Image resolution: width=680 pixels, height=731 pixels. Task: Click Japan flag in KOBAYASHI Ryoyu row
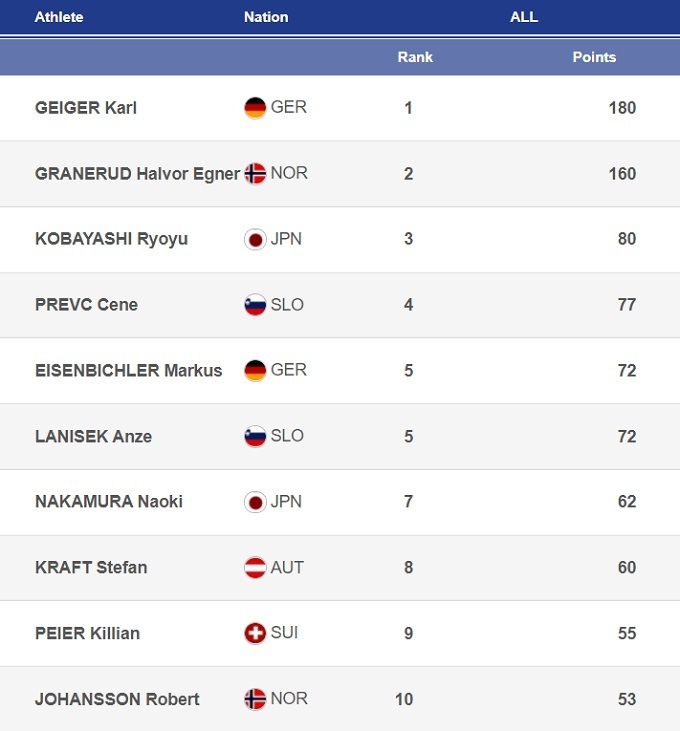coord(255,239)
